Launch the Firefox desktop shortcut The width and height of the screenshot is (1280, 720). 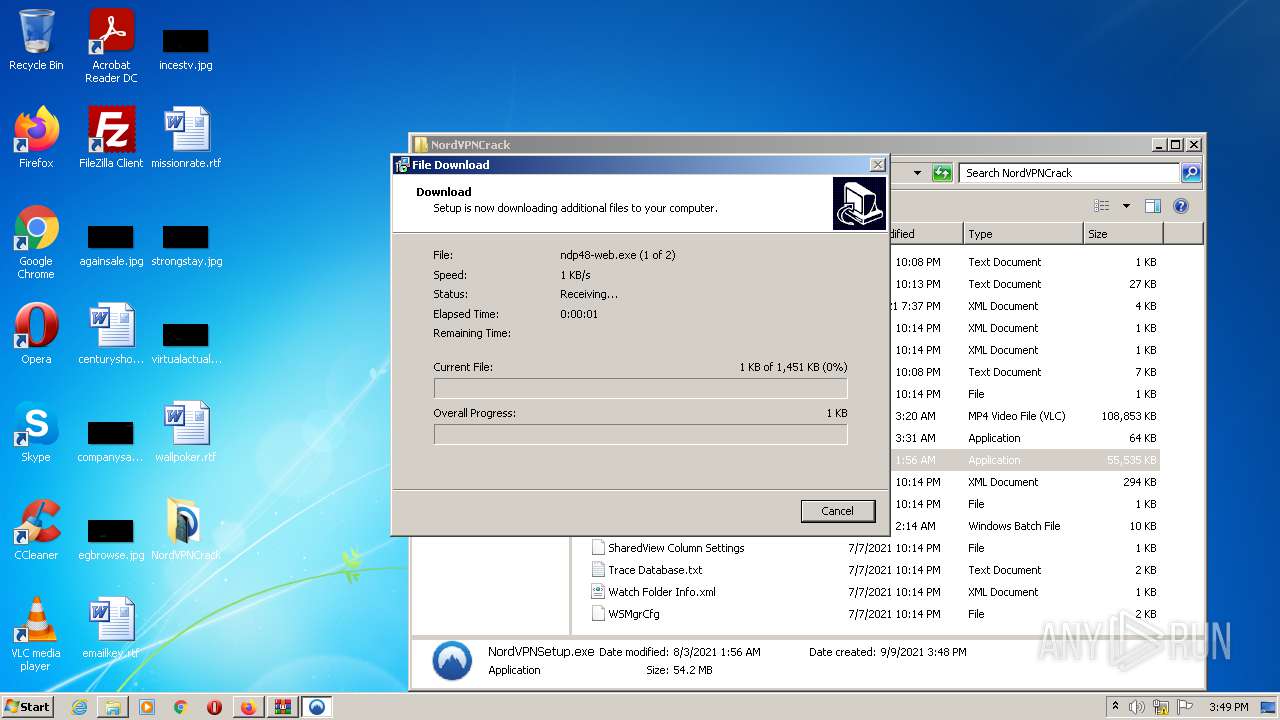pos(36,138)
